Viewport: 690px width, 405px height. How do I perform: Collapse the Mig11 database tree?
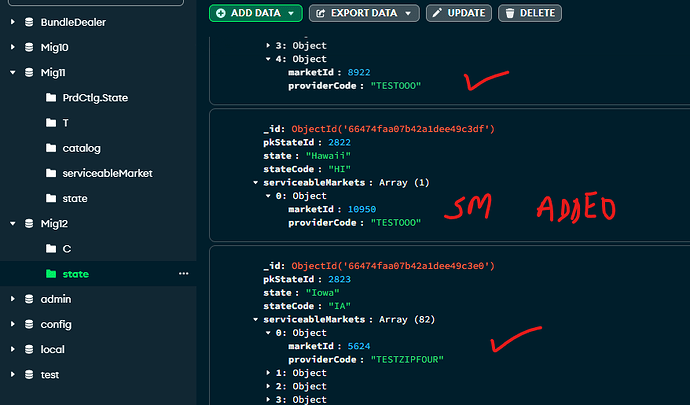(12, 72)
